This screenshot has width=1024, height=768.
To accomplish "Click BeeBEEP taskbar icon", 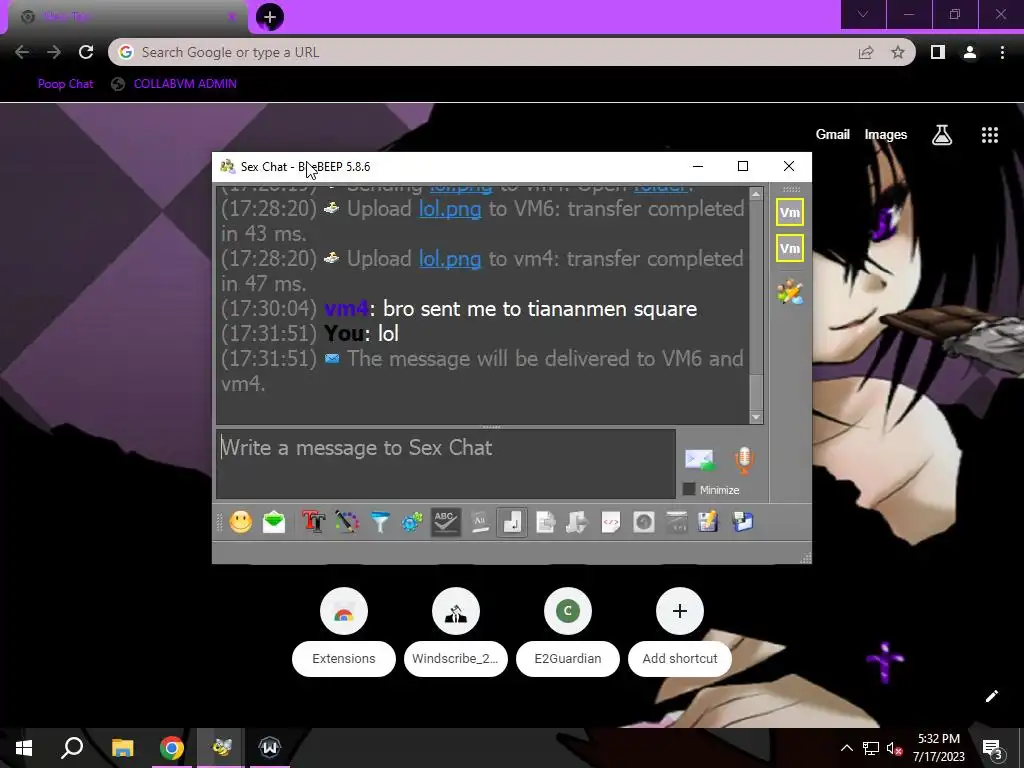I will (221, 748).
